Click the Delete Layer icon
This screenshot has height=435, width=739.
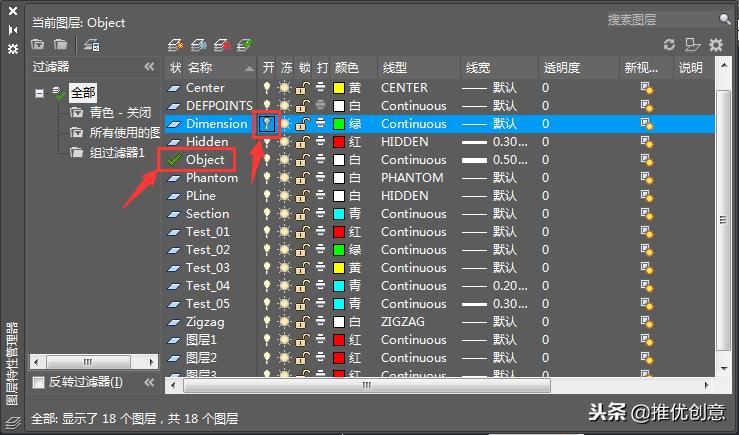pos(222,45)
